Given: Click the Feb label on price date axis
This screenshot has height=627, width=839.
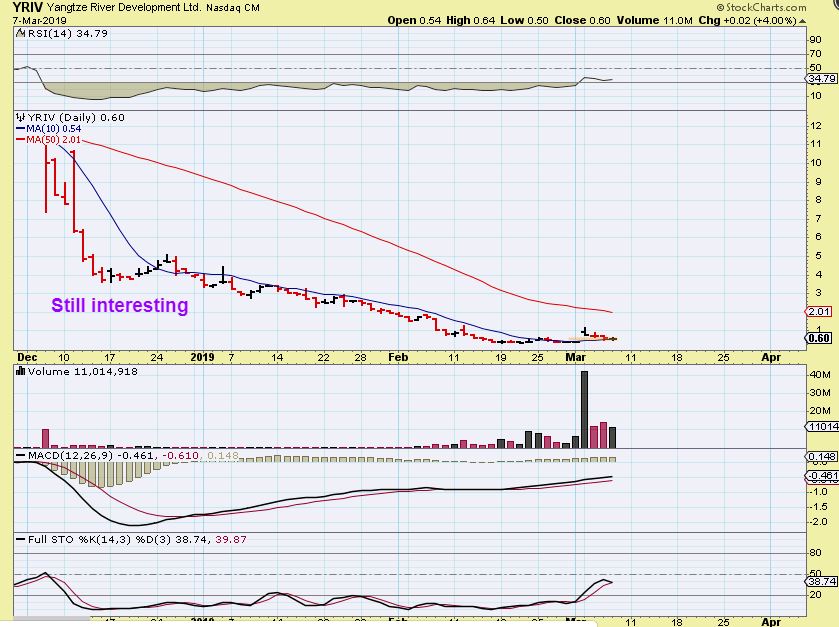Looking at the screenshot, I should (398, 357).
